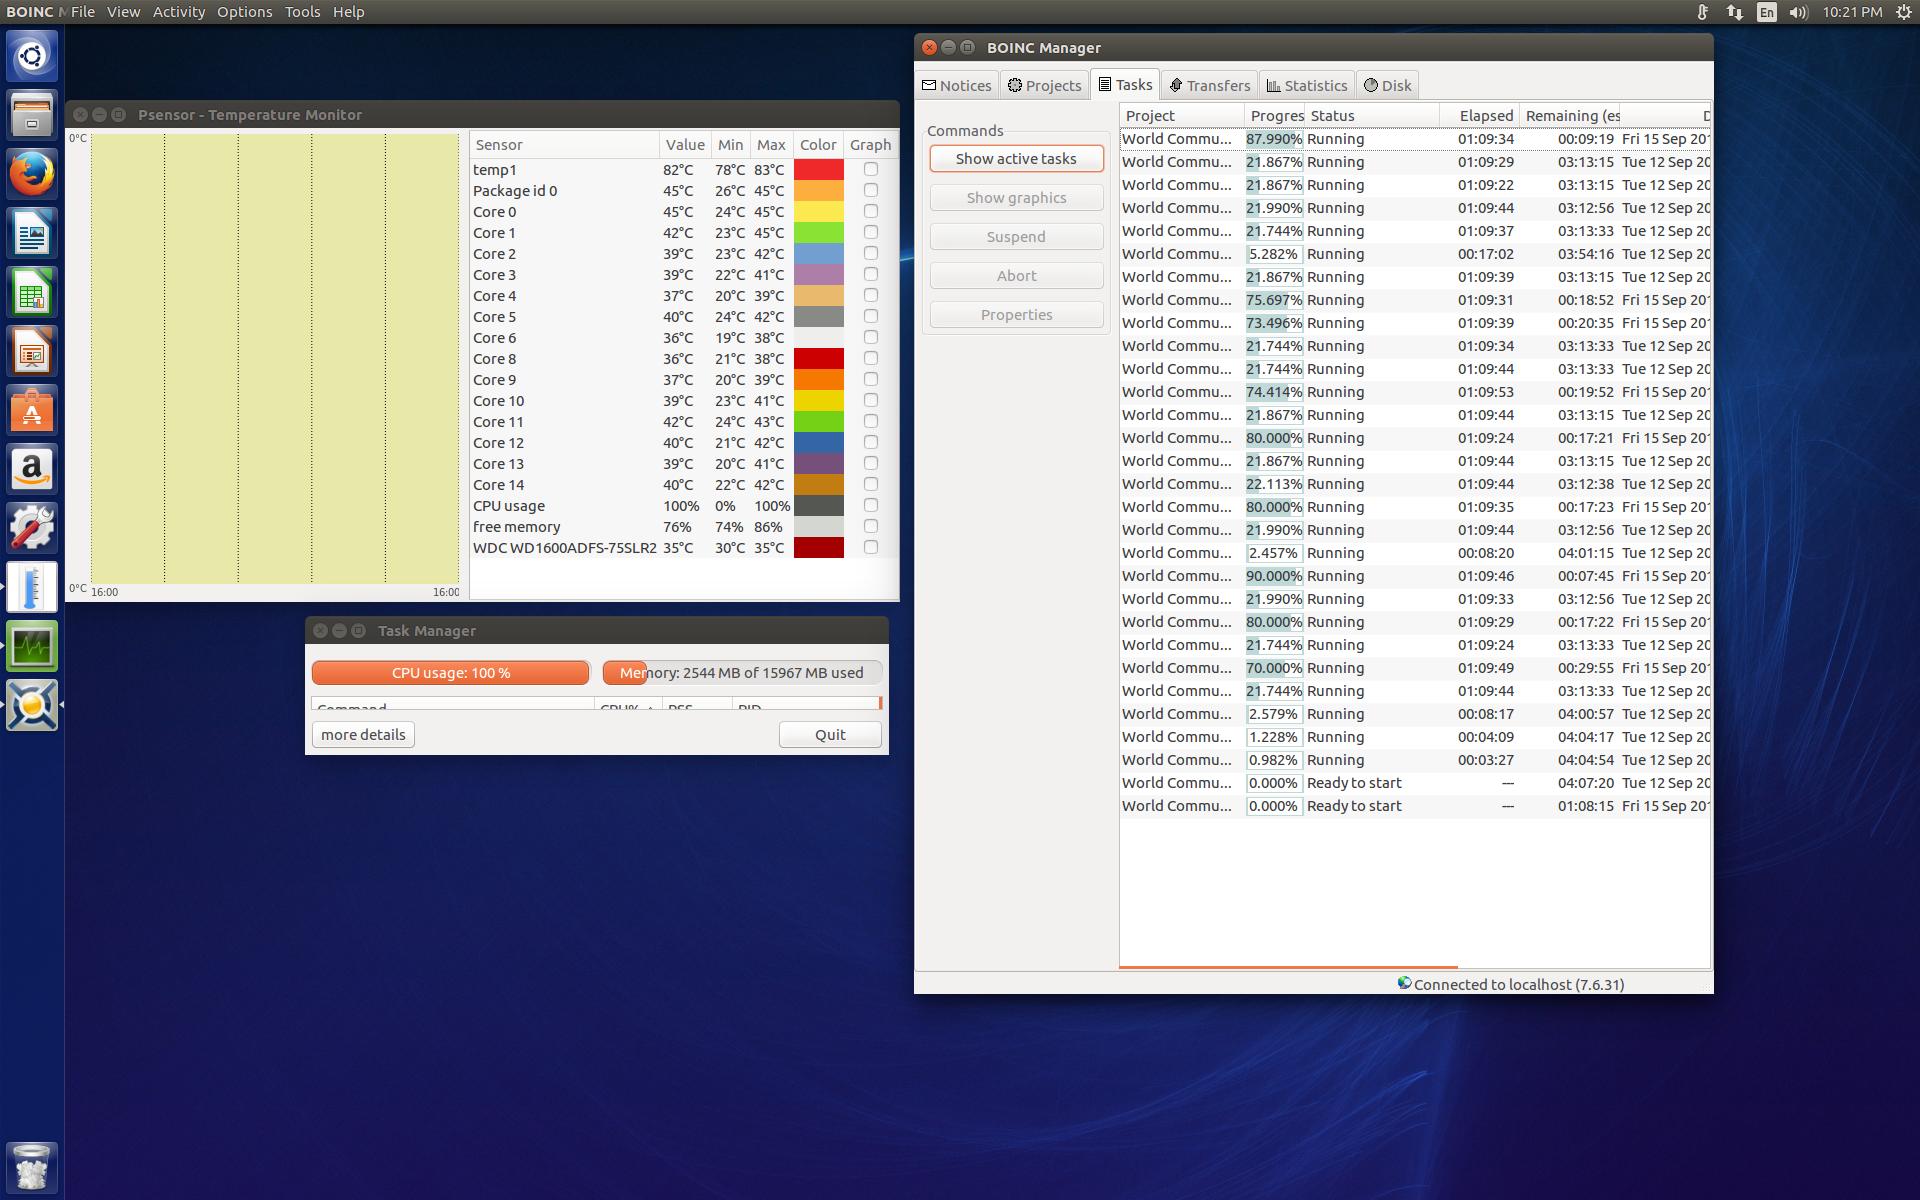Viewport: 1920px width, 1200px height.
Task: Click the clock showing 10:21 PM
Action: tap(1851, 12)
